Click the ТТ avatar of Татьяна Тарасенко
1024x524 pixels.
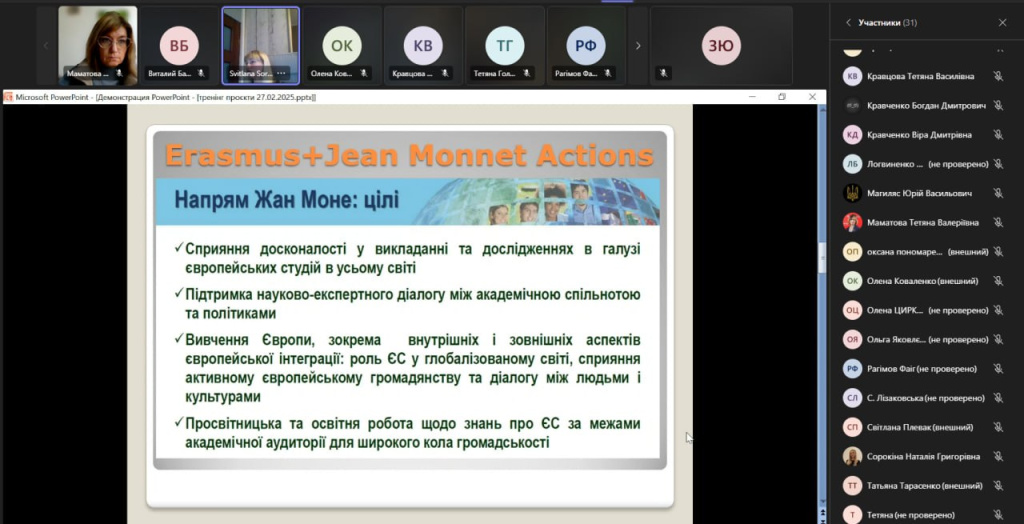coord(852,485)
